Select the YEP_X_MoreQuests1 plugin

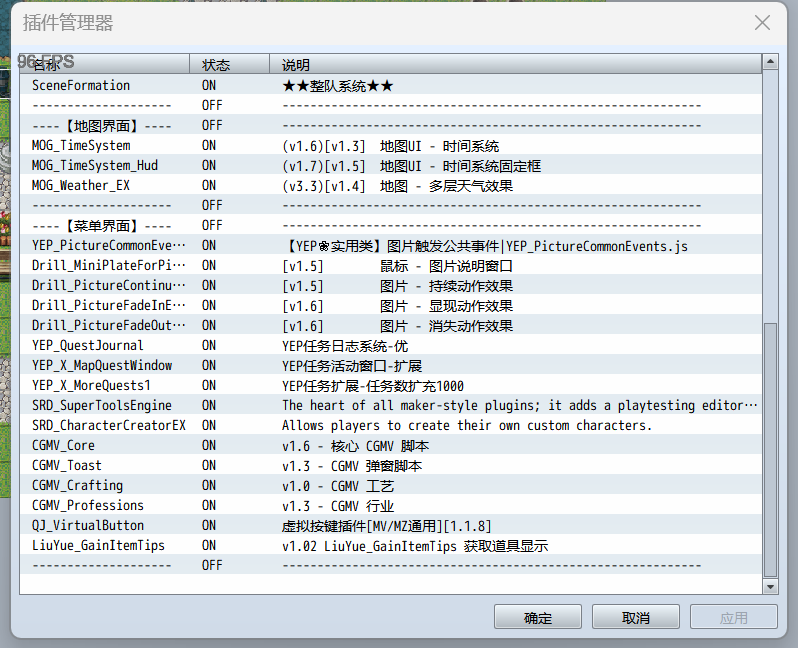click(391, 385)
